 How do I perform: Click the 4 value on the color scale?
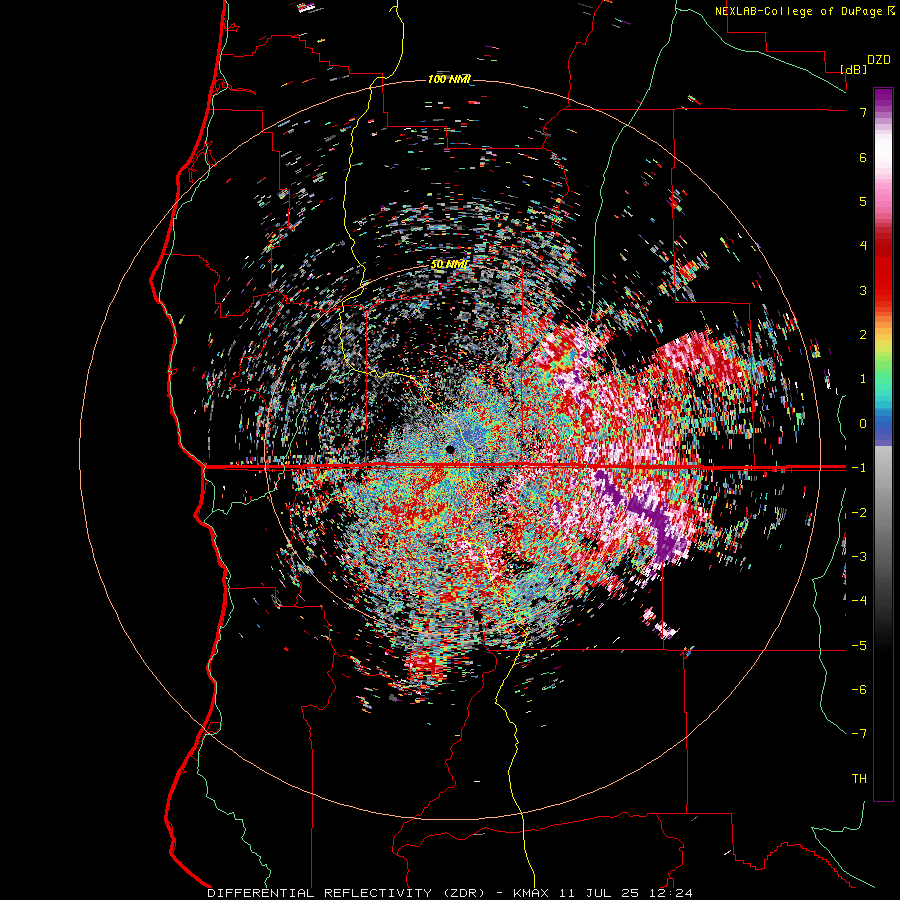[x=863, y=245]
